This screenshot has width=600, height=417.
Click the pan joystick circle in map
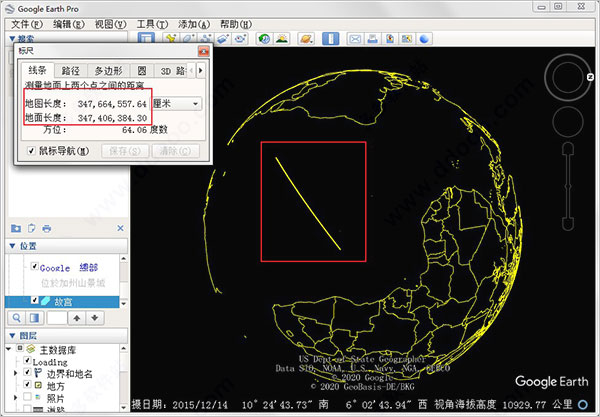[x=568, y=122]
